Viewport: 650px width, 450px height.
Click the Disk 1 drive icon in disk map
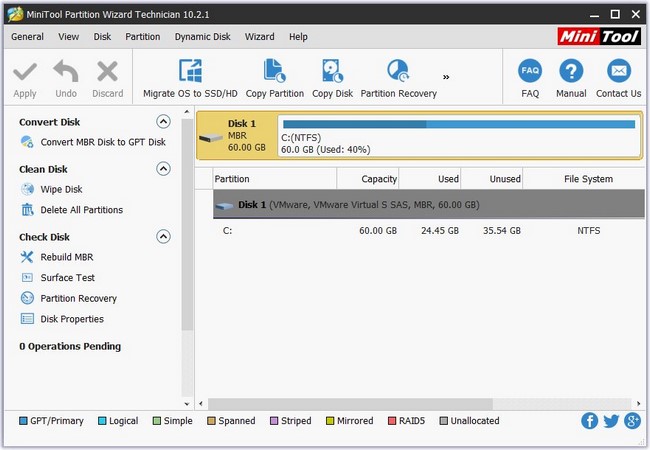click(211, 138)
